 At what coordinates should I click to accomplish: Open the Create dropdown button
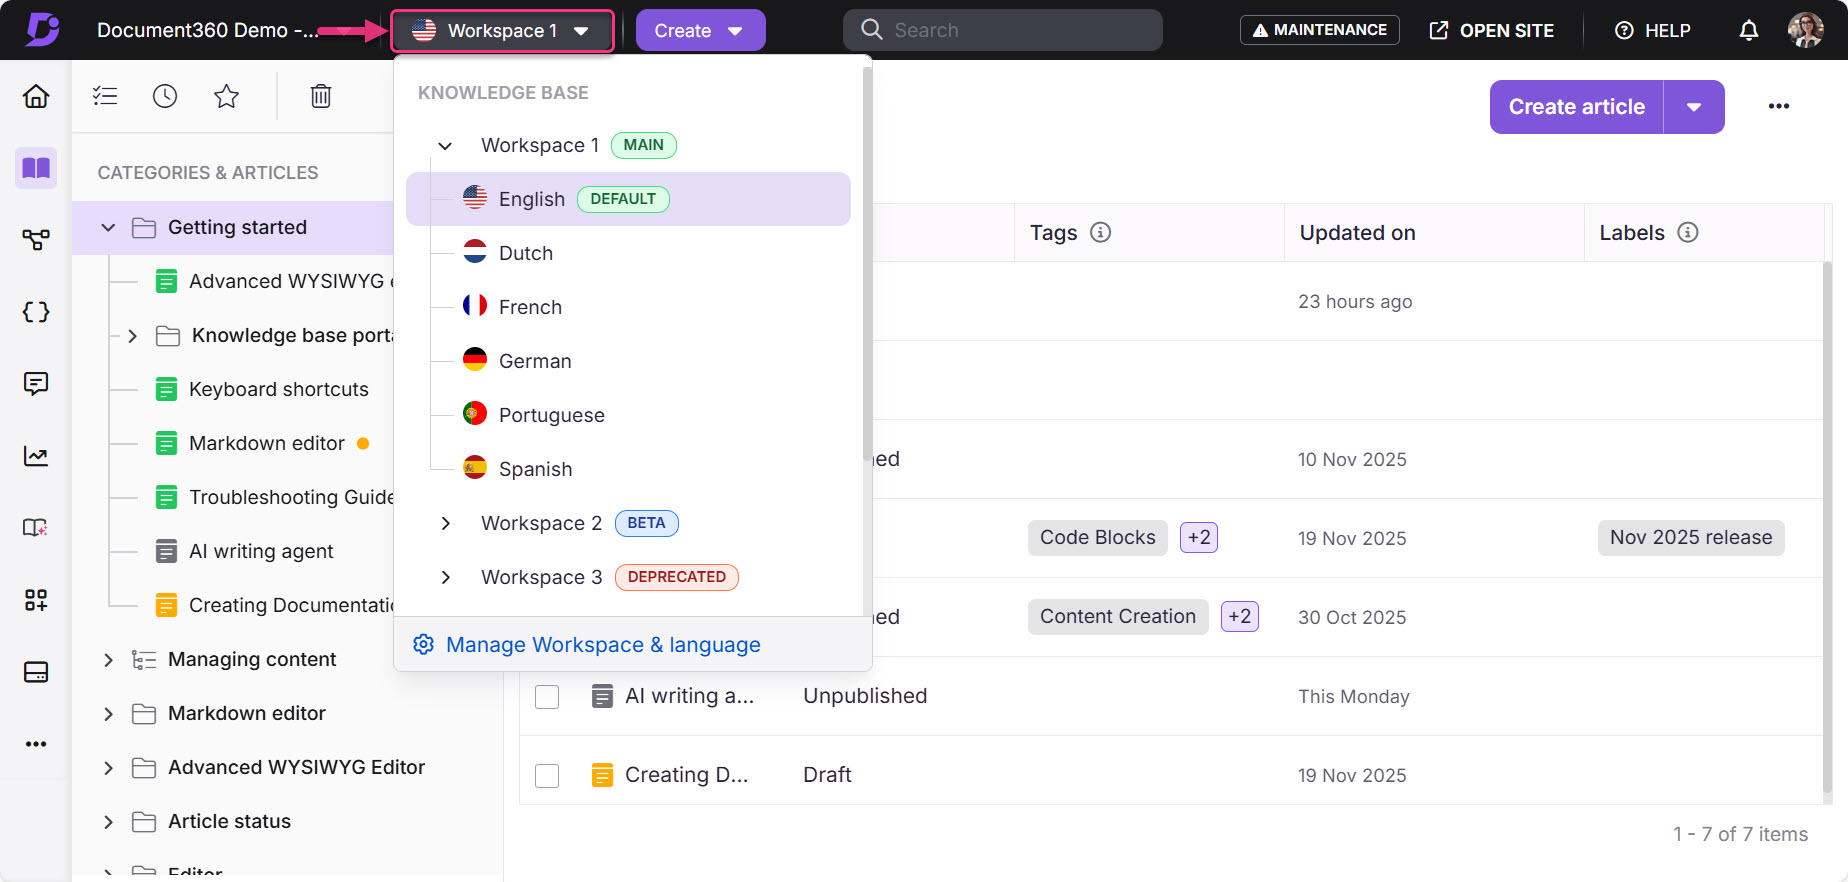pos(700,30)
